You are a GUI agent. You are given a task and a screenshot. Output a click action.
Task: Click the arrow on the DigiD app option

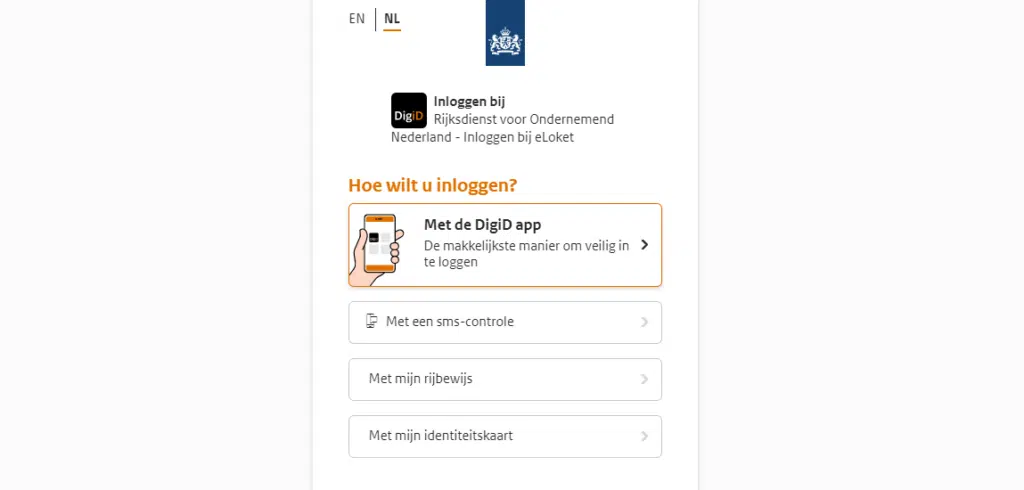pos(644,244)
